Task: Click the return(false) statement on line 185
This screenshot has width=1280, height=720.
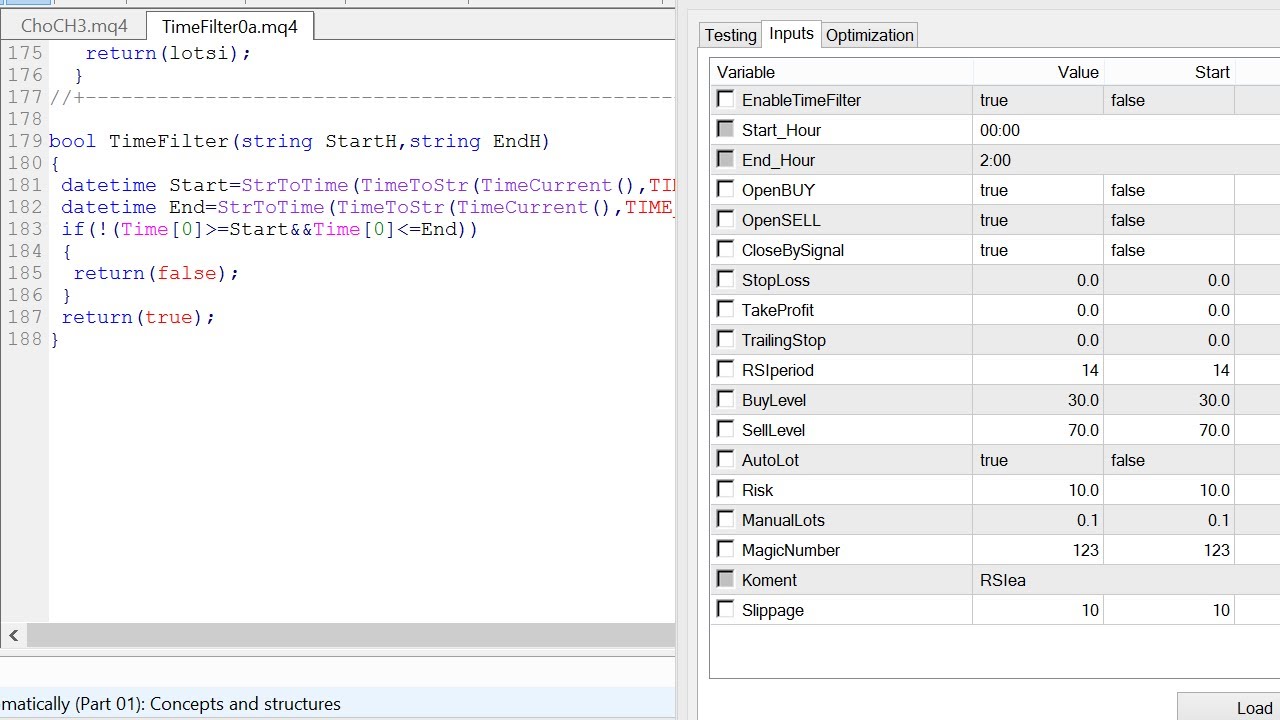Action: (156, 273)
